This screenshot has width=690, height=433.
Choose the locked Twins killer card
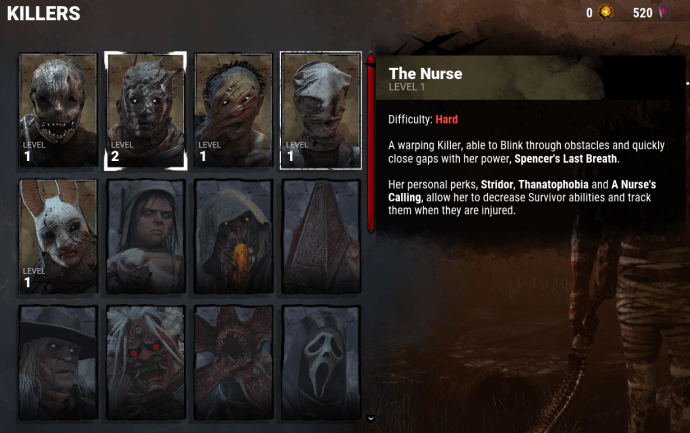click(146, 236)
